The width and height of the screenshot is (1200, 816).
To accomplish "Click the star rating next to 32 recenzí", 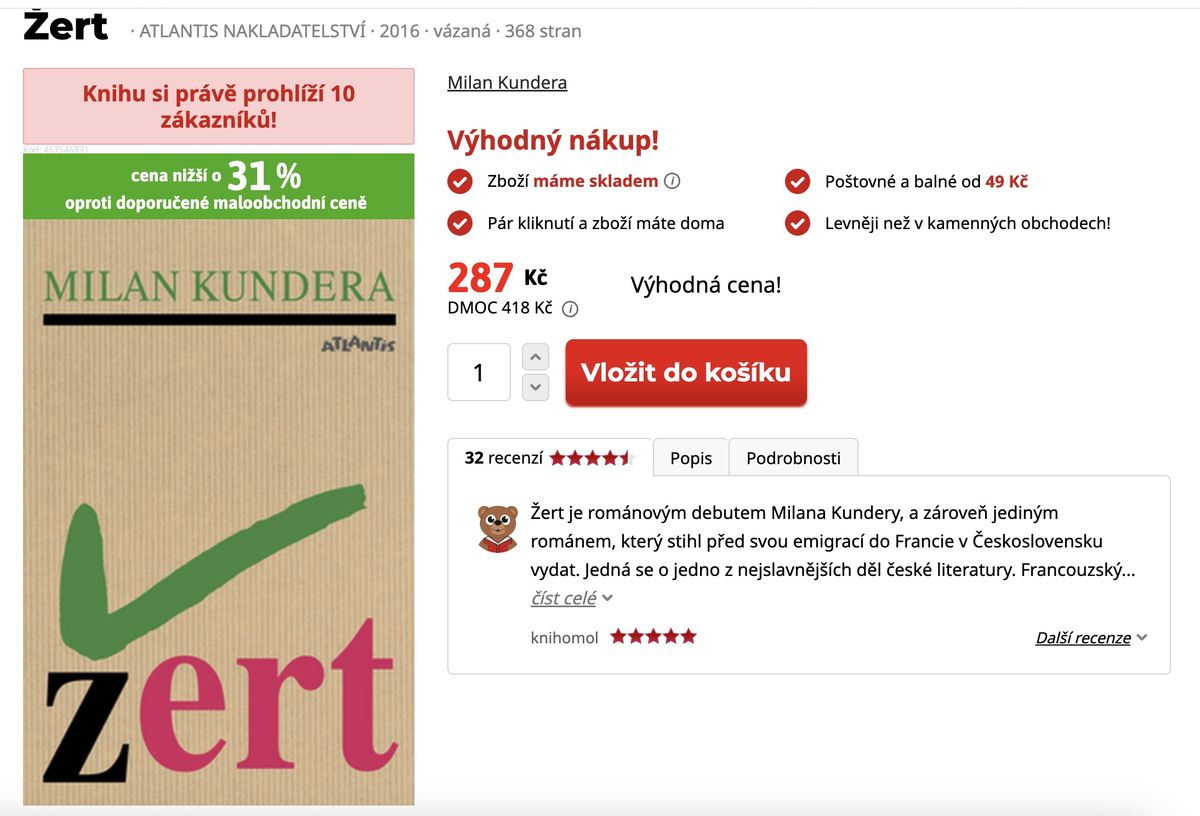I will [x=592, y=458].
